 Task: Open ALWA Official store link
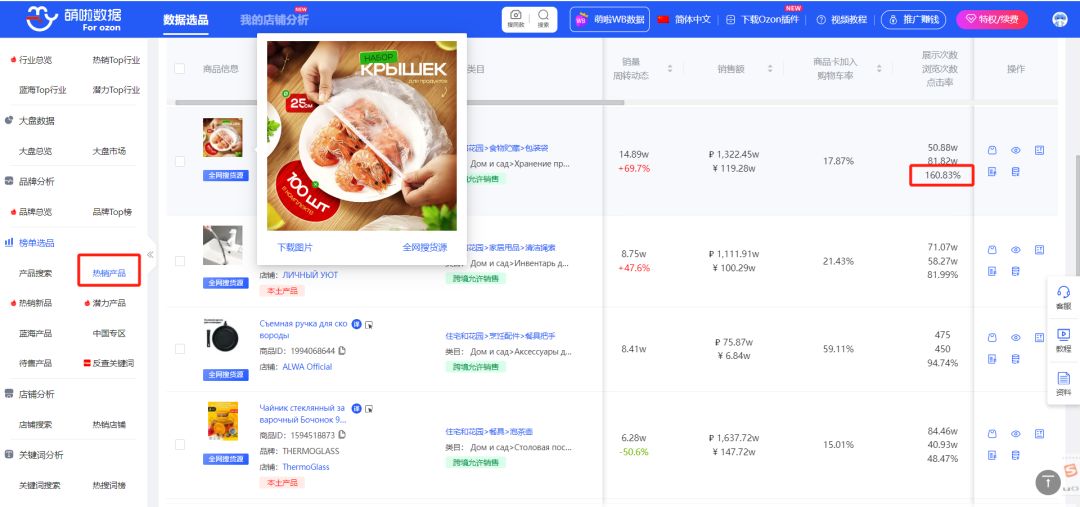pos(307,366)
